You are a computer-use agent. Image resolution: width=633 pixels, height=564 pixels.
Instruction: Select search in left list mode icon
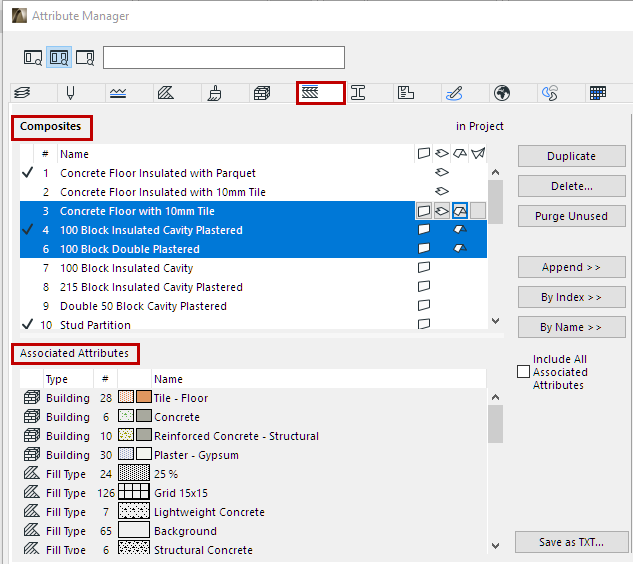click(x=33, y=57)
